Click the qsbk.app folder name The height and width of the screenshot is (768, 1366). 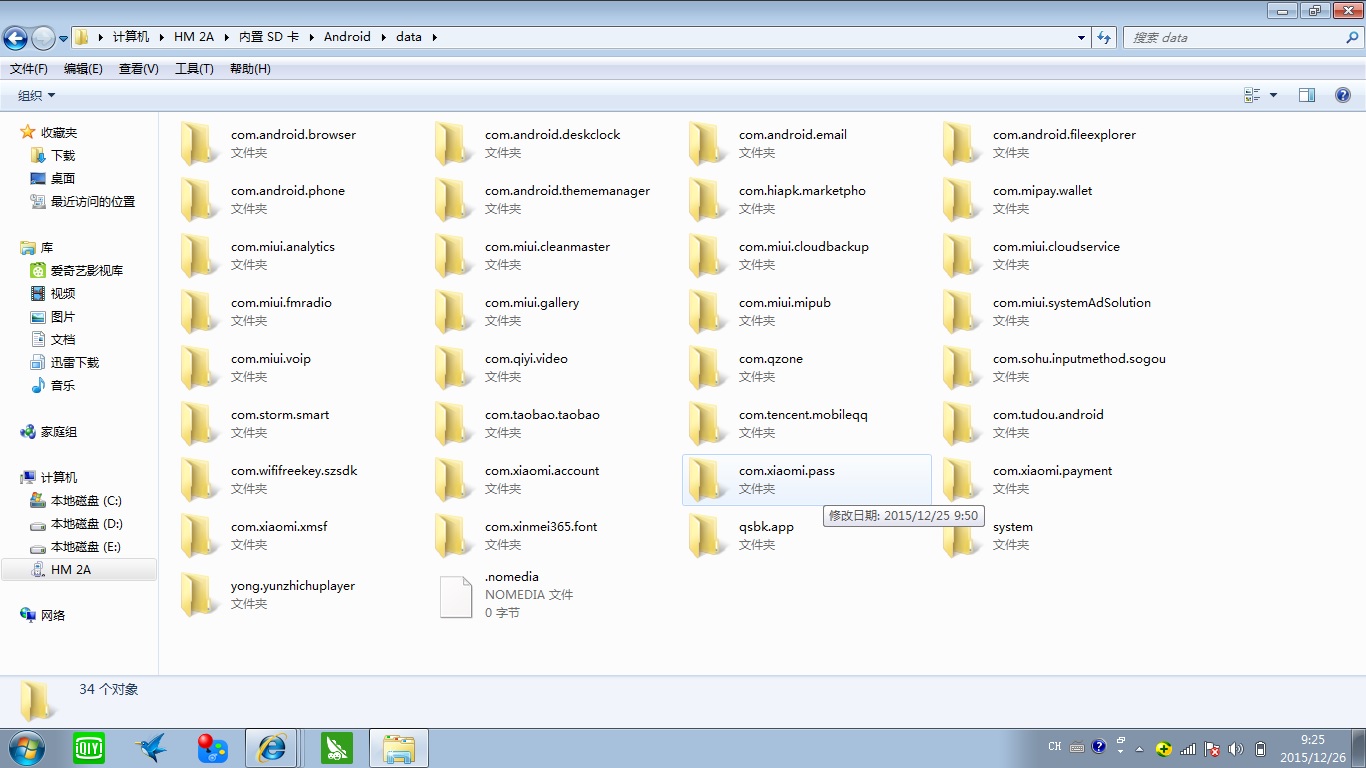click(766, 527)
